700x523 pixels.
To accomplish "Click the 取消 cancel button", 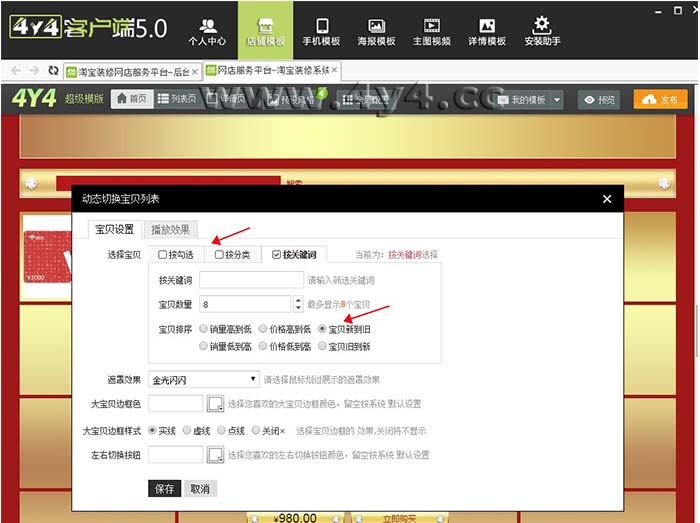I will 200,488.
